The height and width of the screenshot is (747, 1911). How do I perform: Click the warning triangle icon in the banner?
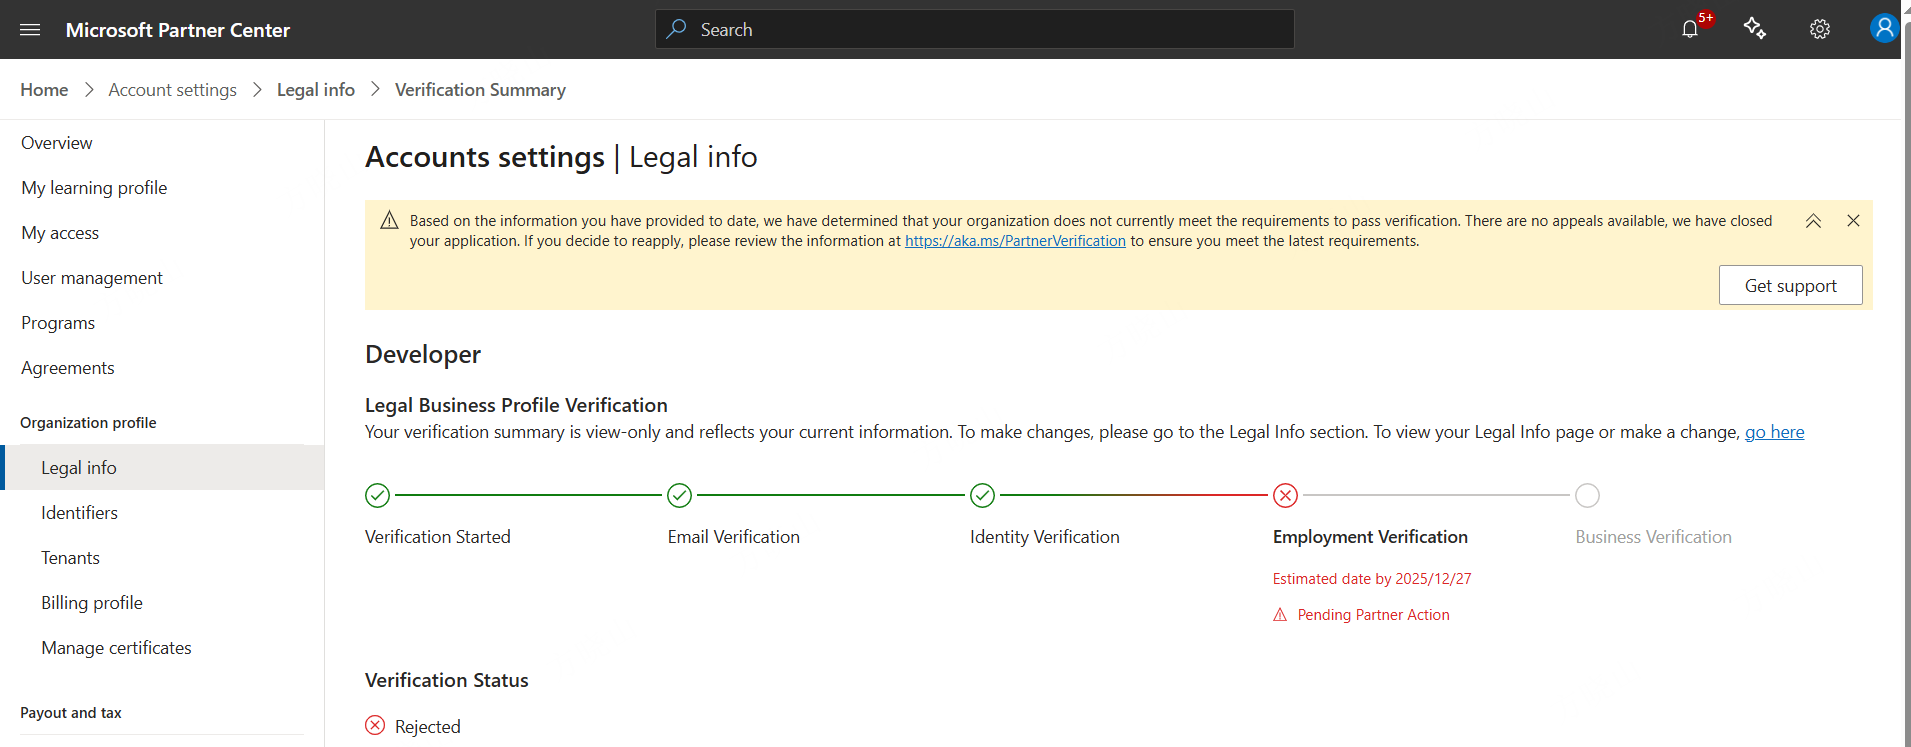390,220
